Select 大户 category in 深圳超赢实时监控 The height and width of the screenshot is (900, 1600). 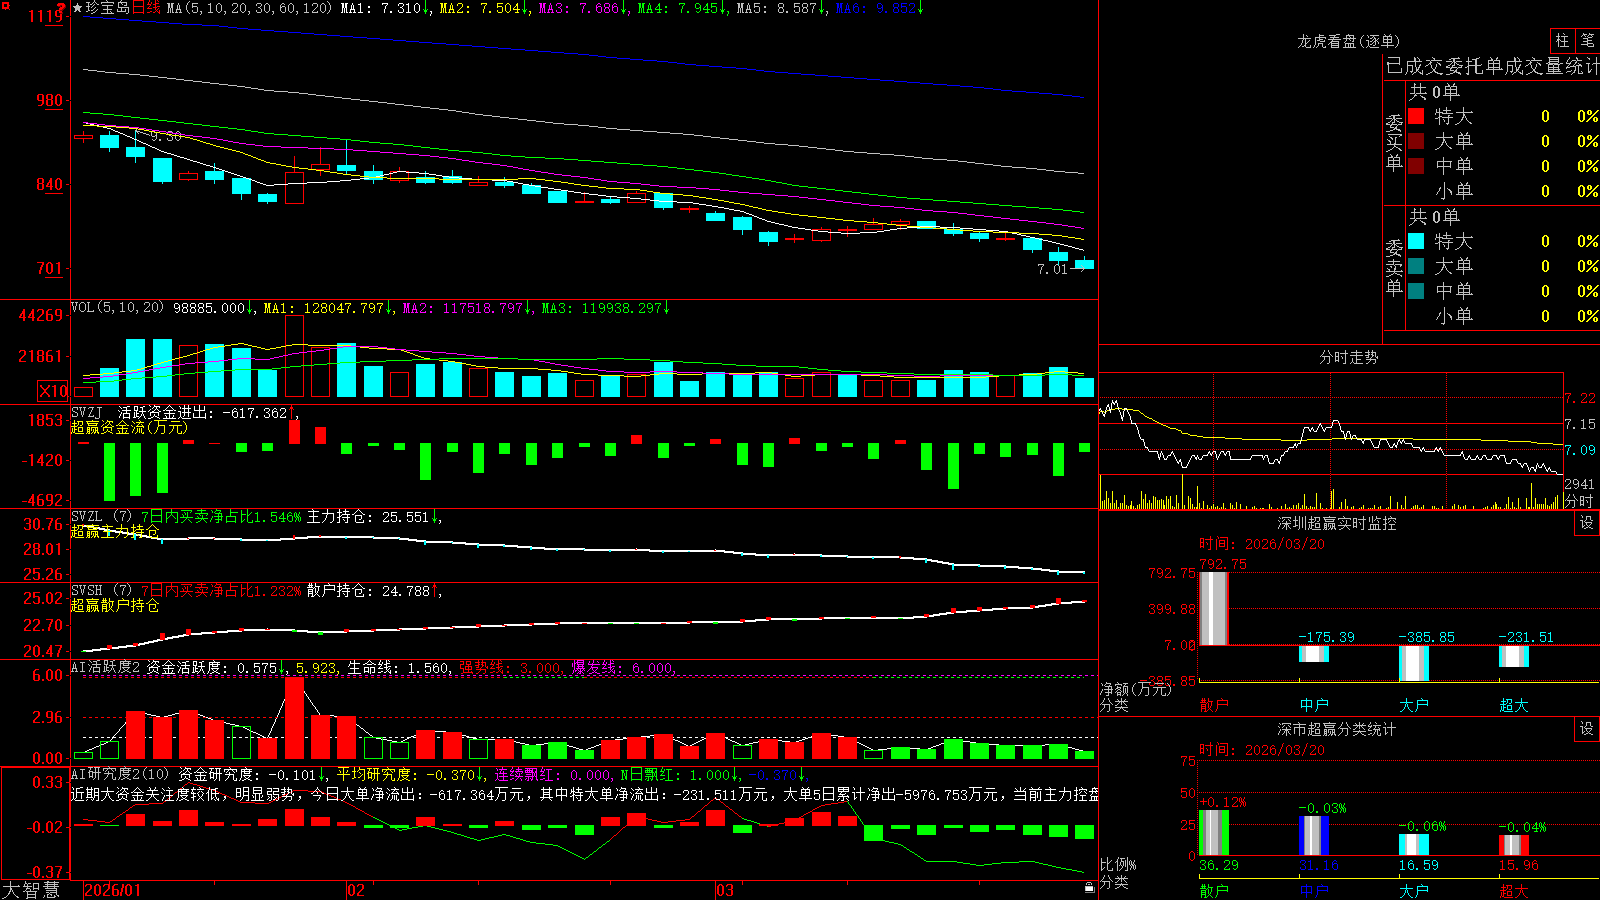(x=1414, y=705)
